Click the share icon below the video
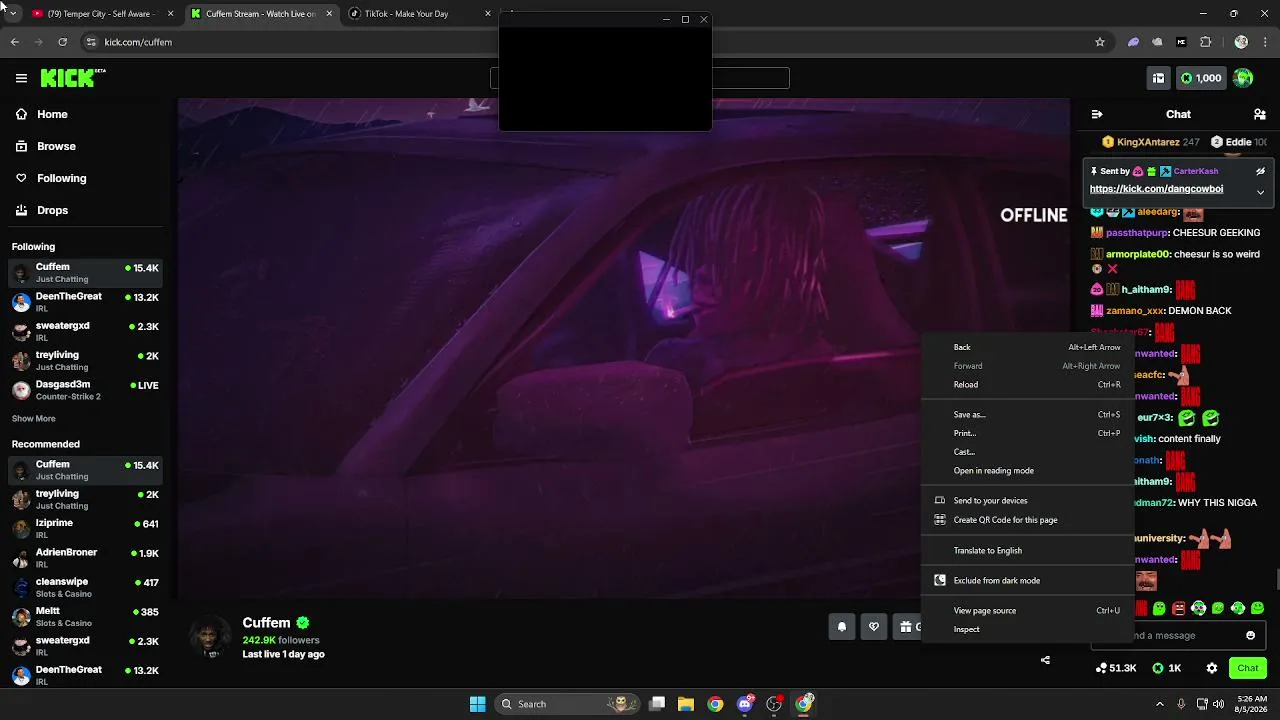1280x720 pixels. (1045, 660)
